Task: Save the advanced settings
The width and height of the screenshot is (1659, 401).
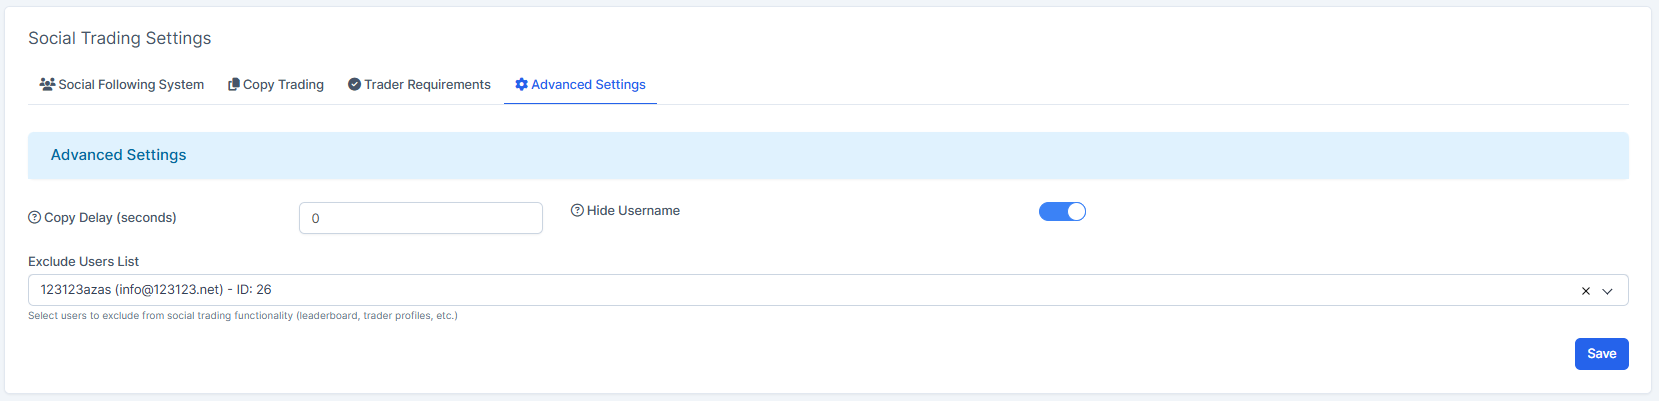Action: tap(1602, 354)
